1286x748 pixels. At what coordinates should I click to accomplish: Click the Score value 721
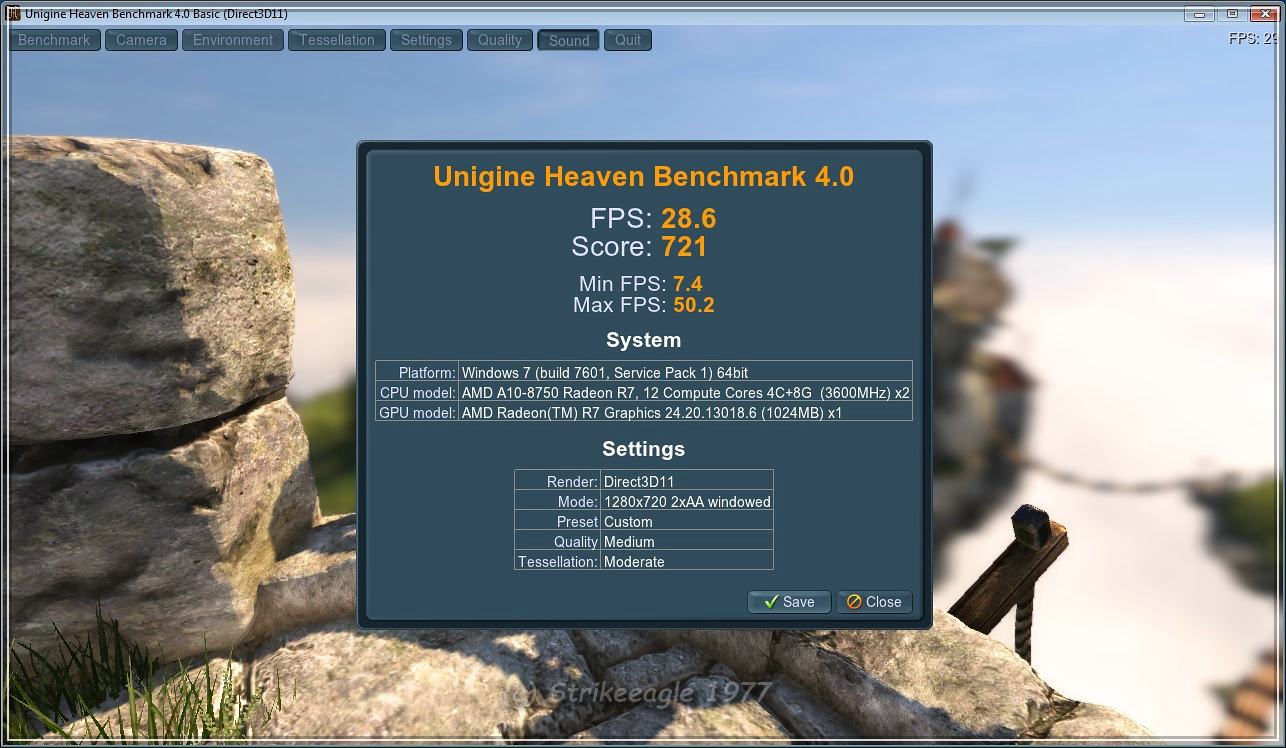(684, 247)
